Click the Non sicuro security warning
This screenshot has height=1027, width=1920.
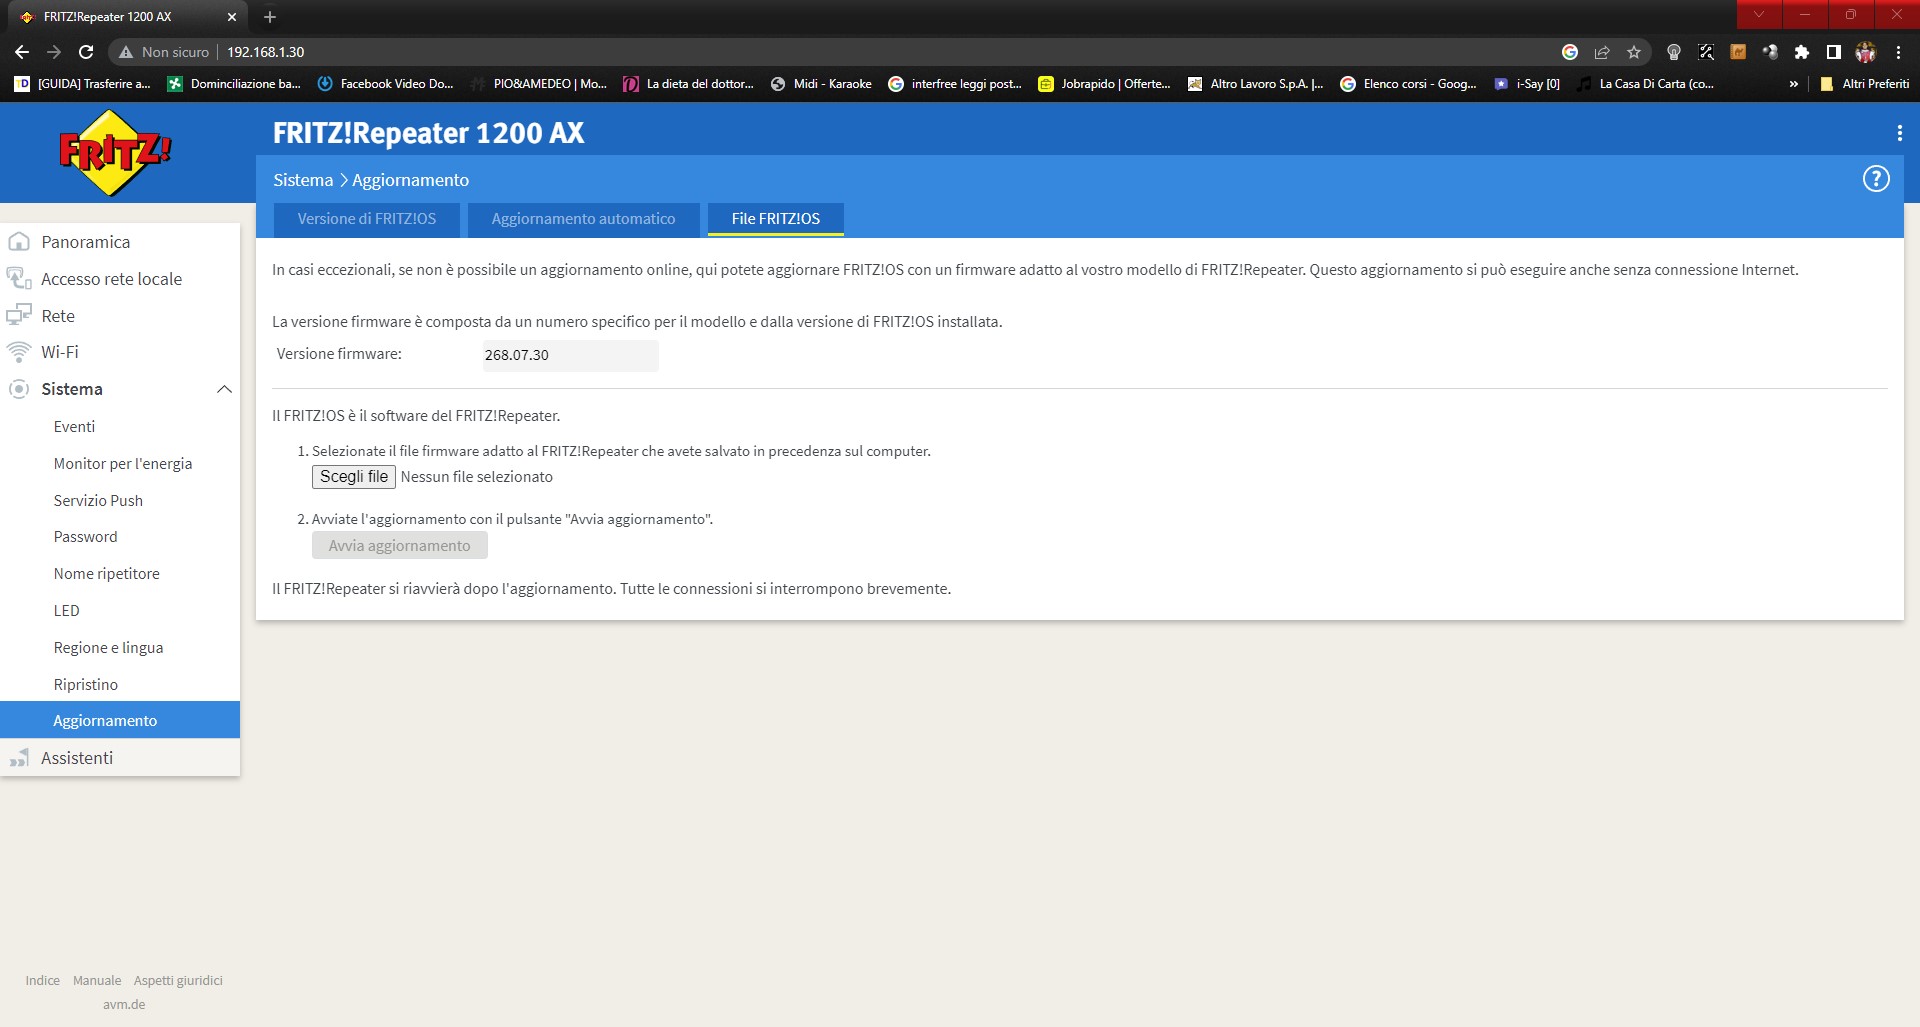(164, 52)
